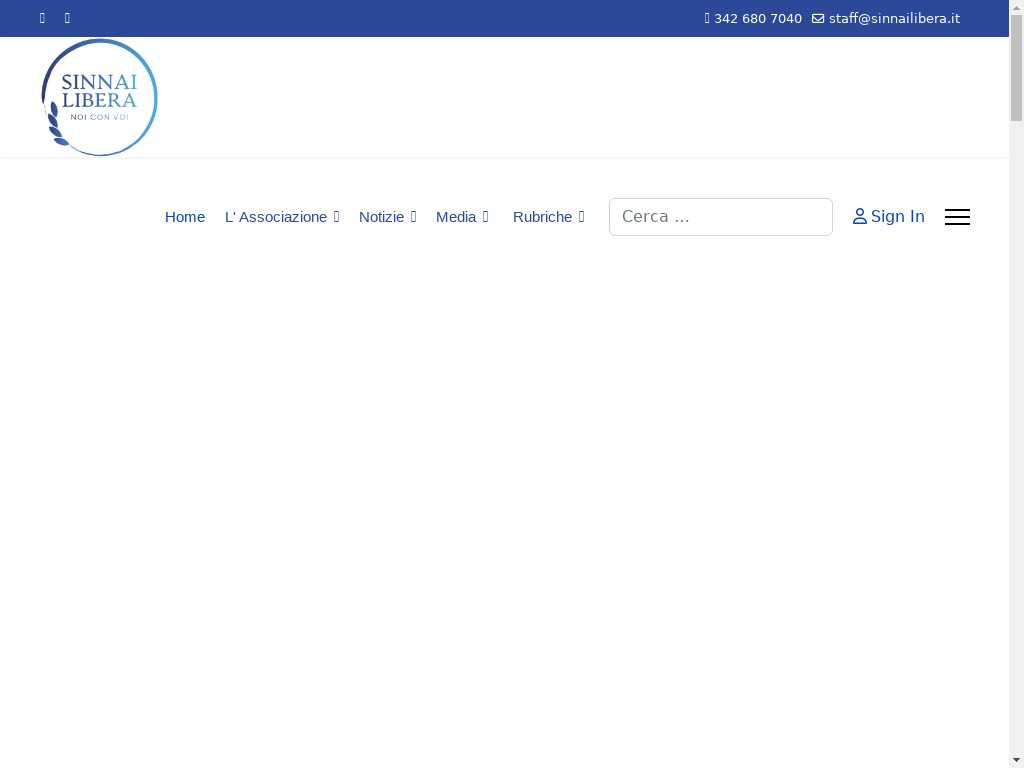Image resolution: width=1024 pixels, height=768 pixels.
Task: Expand the Notizie dropdown arrow
Action: tap(413, 217)
